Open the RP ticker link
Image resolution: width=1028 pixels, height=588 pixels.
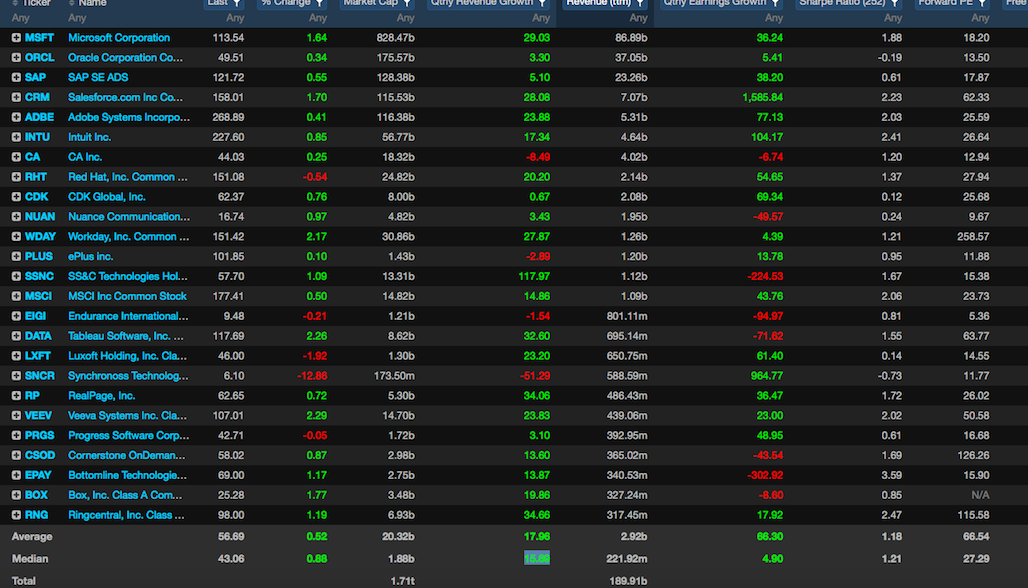pyautogui.click(x=32, y=396)
